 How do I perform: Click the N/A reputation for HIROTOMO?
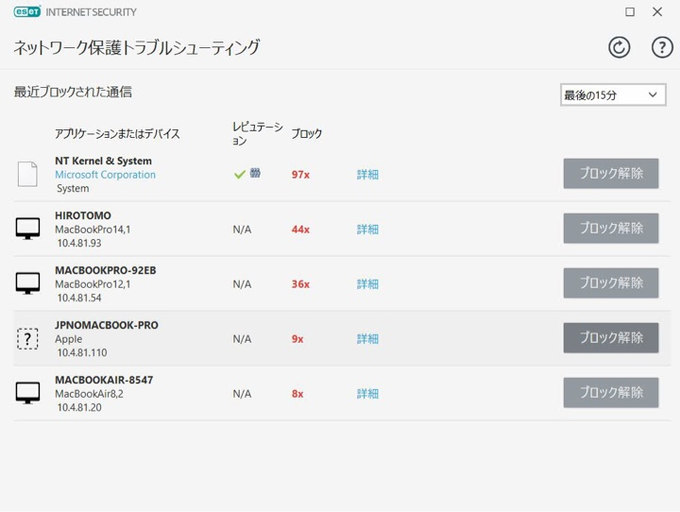pos(242,229)
